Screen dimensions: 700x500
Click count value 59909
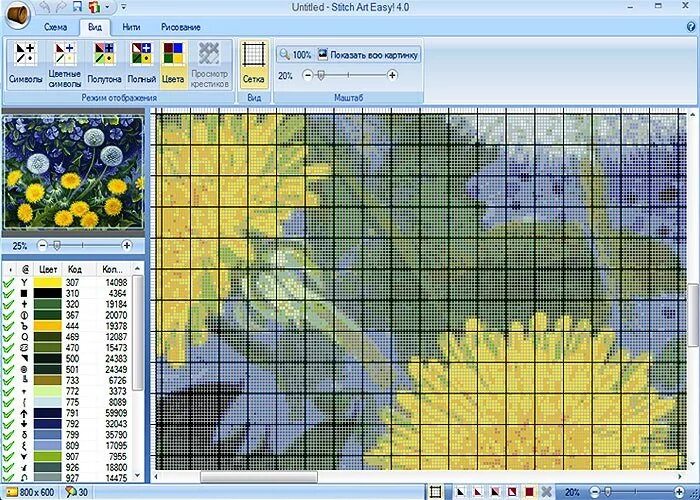pyautogui.click(x=116, y=413)
